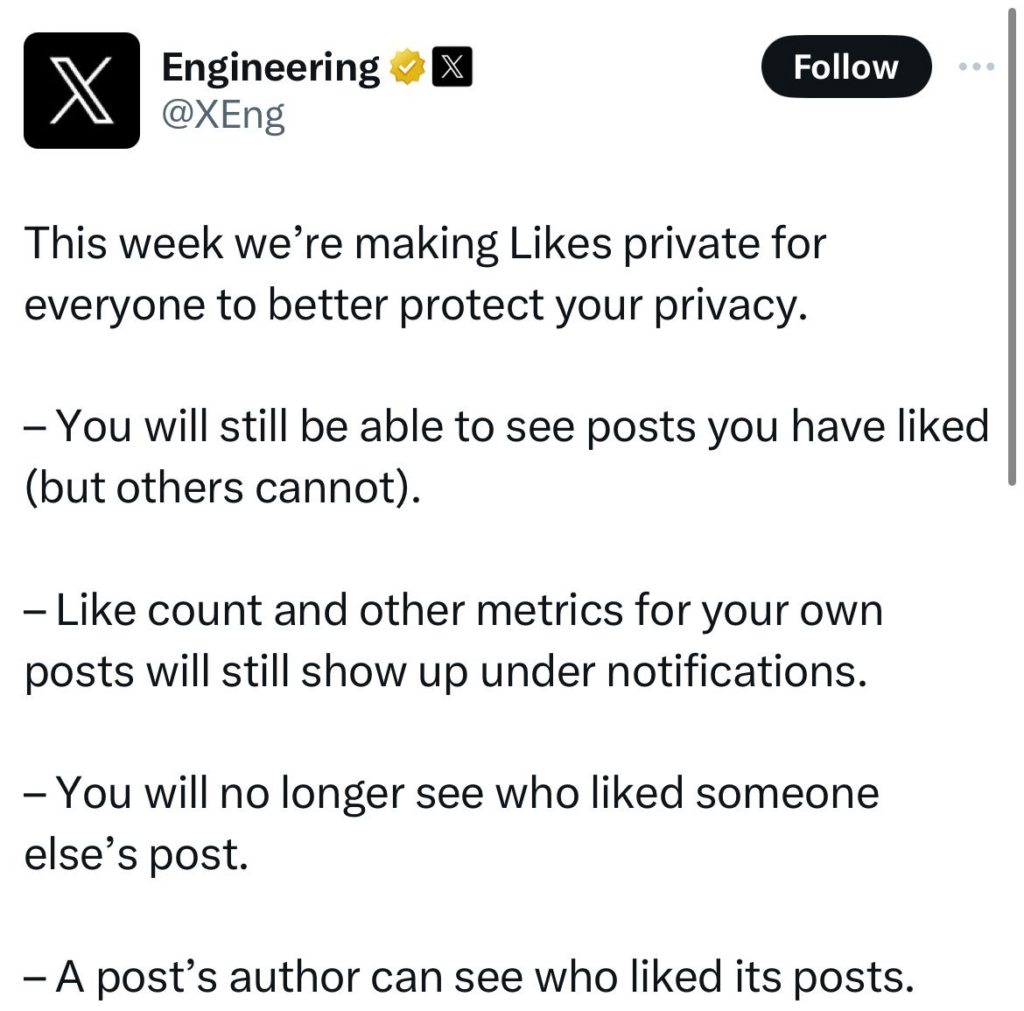Viewport: 1024px width, 1011px height.
Task: Click the 'You will still be able' line
Action: [x=506, y=427]
